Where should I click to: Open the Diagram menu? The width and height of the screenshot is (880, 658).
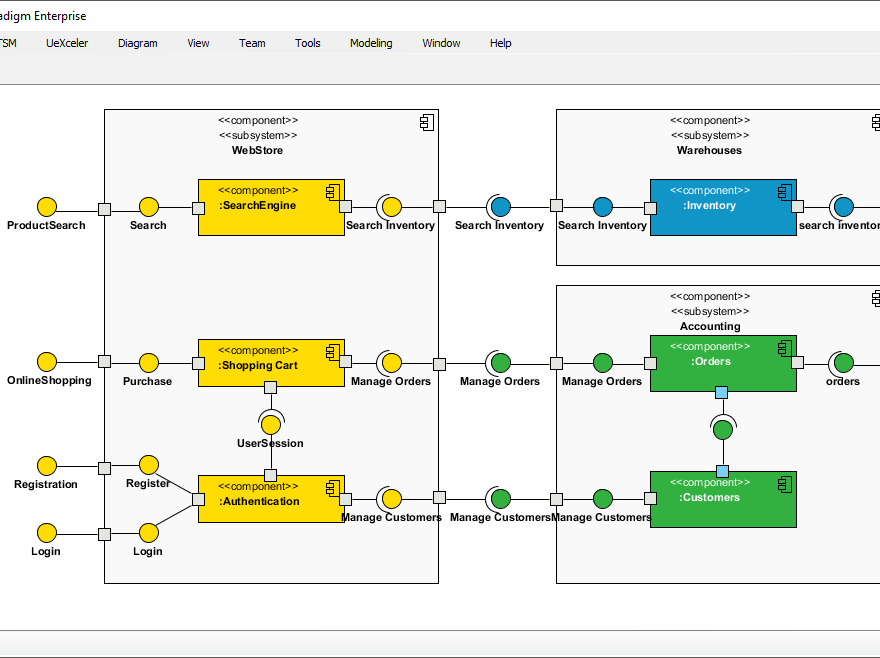[137, 43]
